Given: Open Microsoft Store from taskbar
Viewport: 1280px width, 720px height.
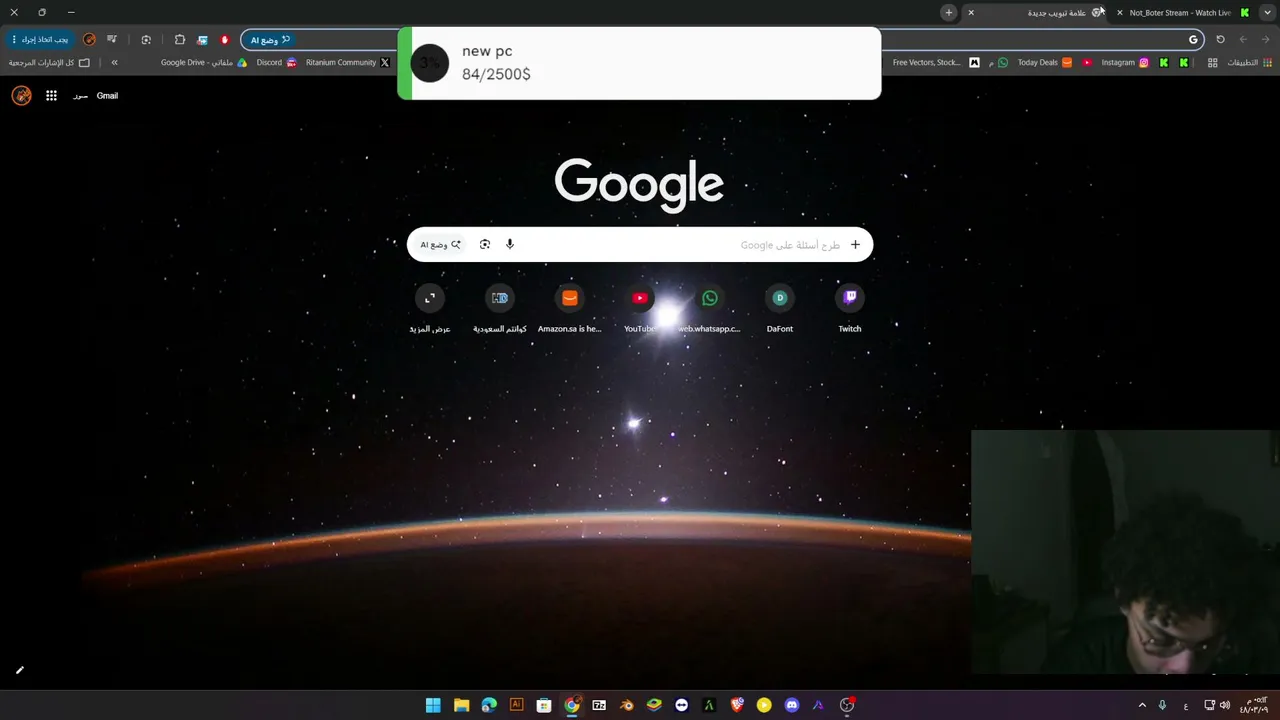Looking at the screenshot, I should (544, 705).
